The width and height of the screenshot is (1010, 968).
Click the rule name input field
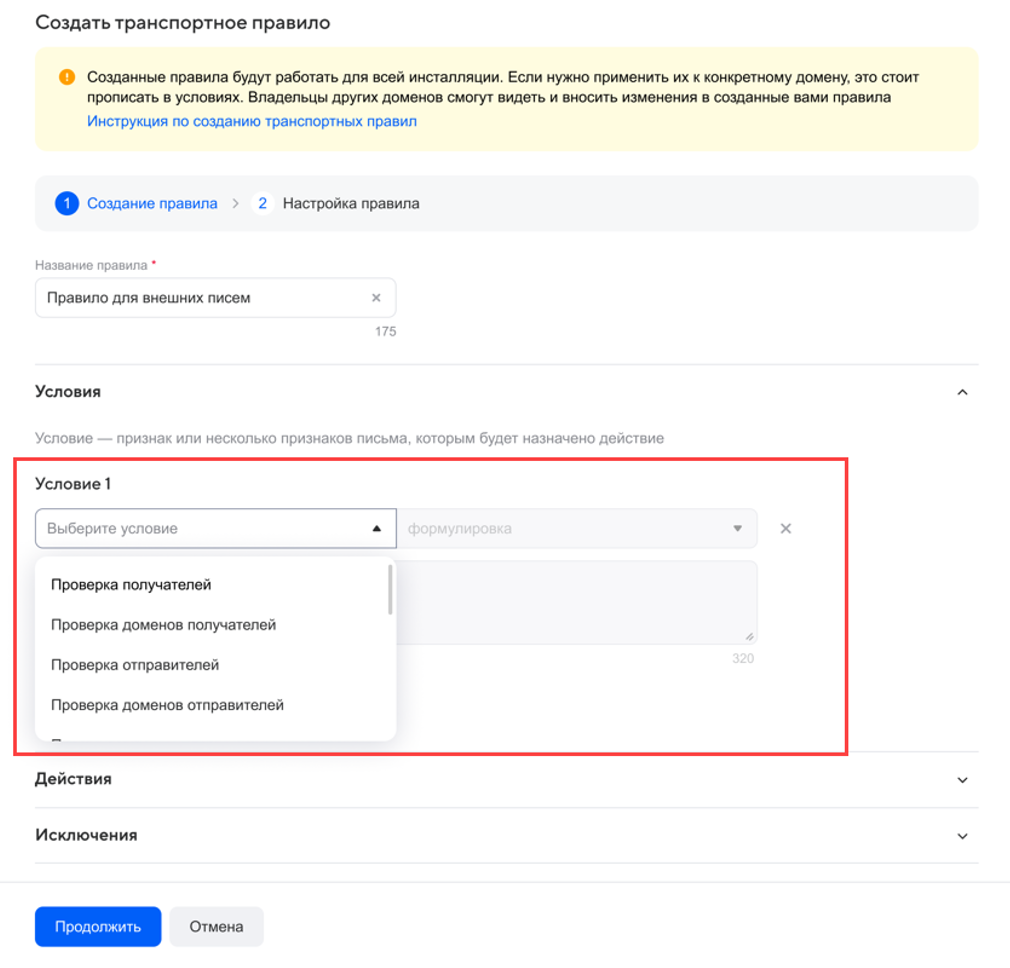(200, 298)
